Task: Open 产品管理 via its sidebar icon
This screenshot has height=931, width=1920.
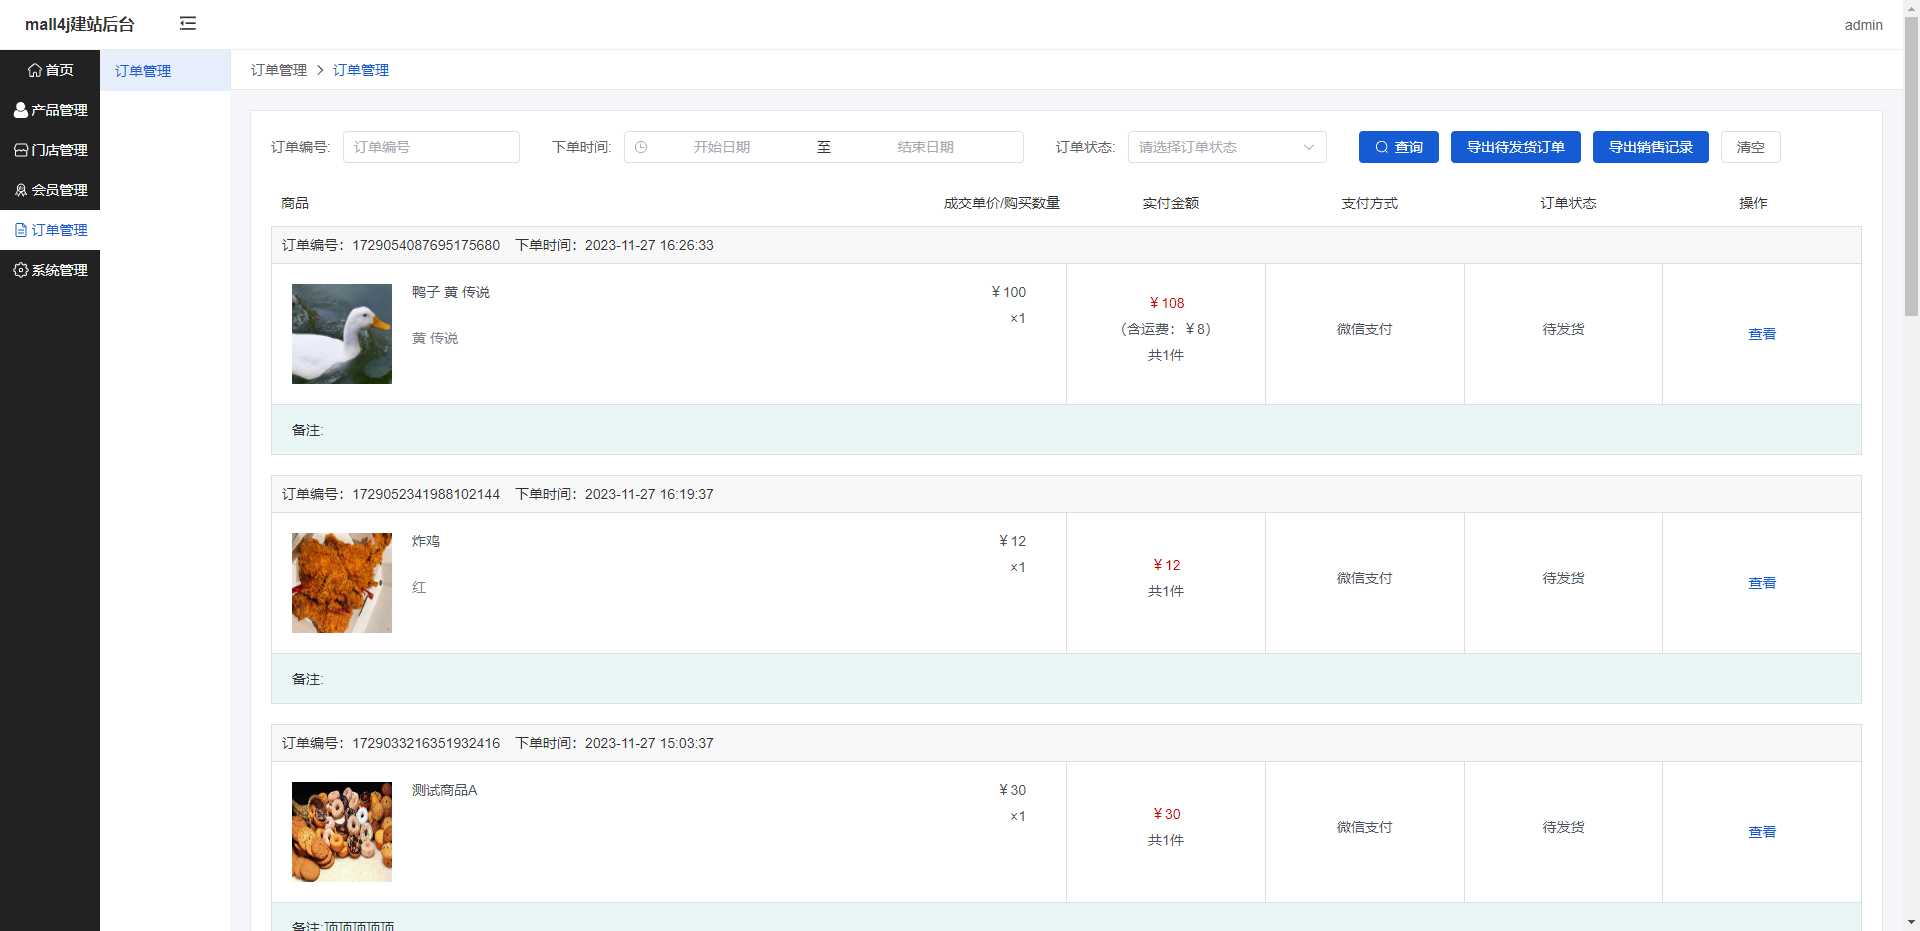Action: [x=20, y=110]
